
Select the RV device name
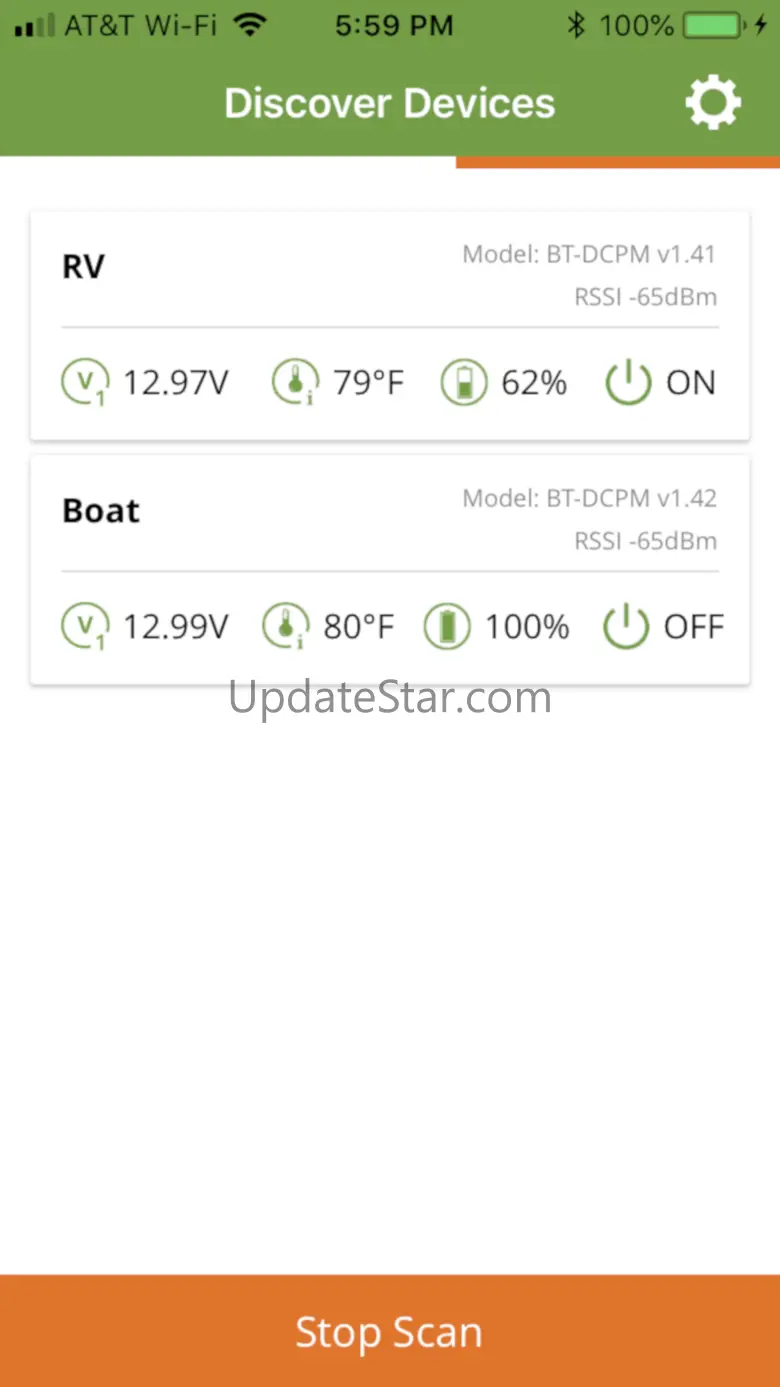click(83, 267)
